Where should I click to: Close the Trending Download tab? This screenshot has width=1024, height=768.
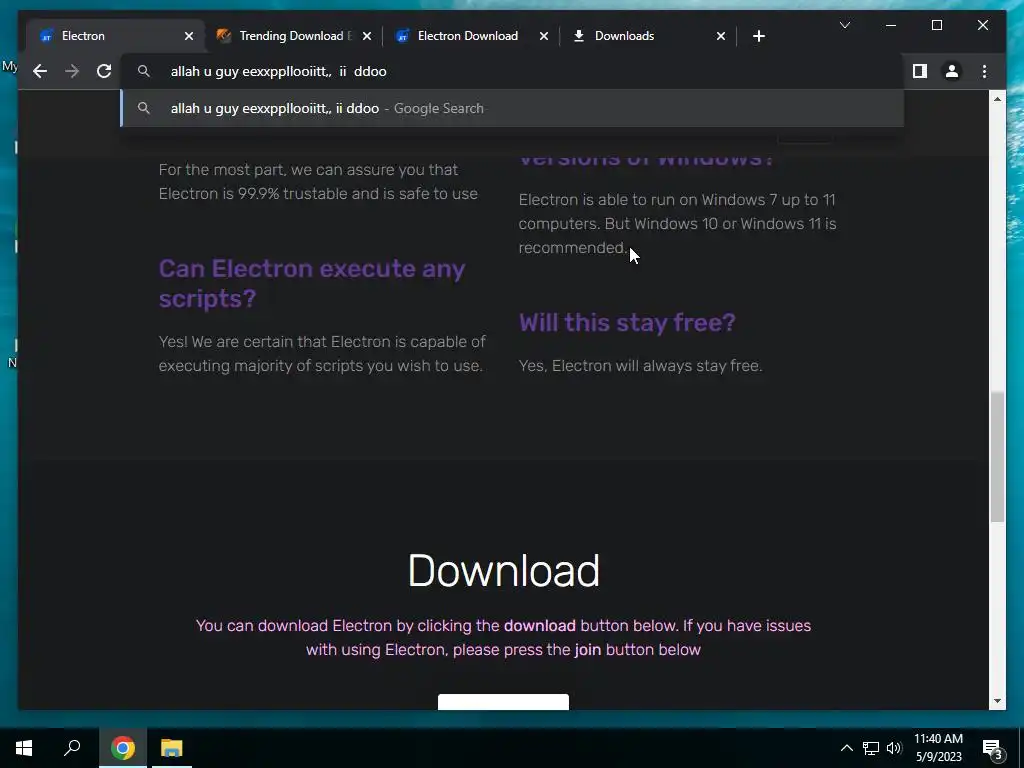point(366,36)
